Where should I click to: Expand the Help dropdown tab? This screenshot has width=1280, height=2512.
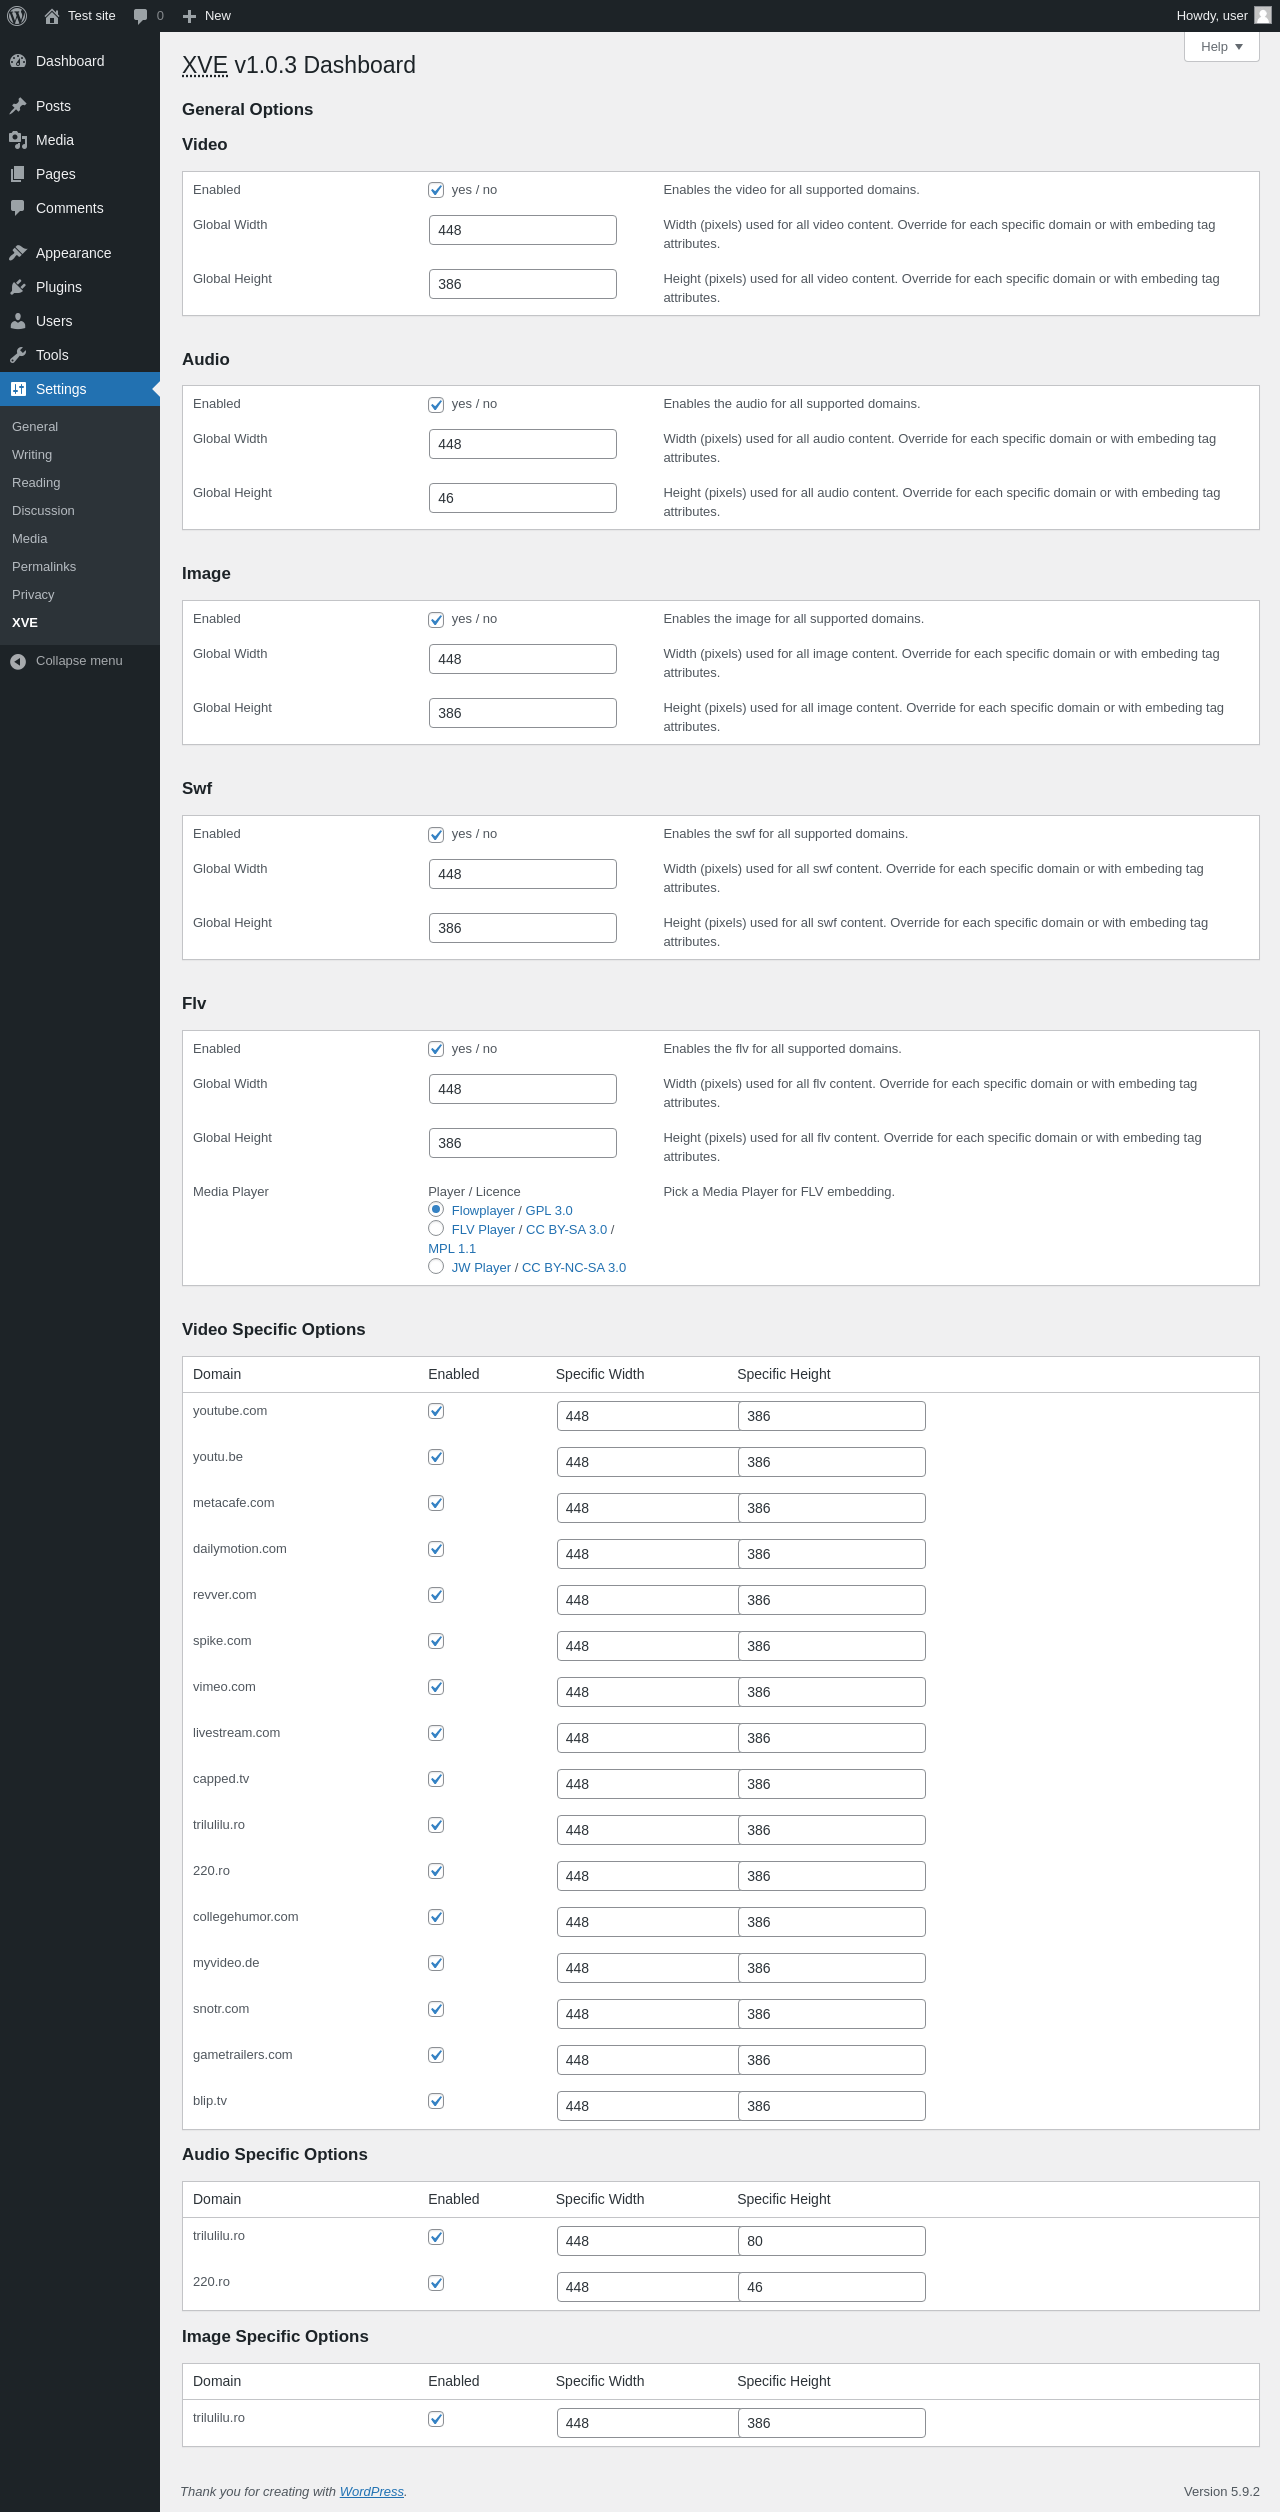(1221, 47)
